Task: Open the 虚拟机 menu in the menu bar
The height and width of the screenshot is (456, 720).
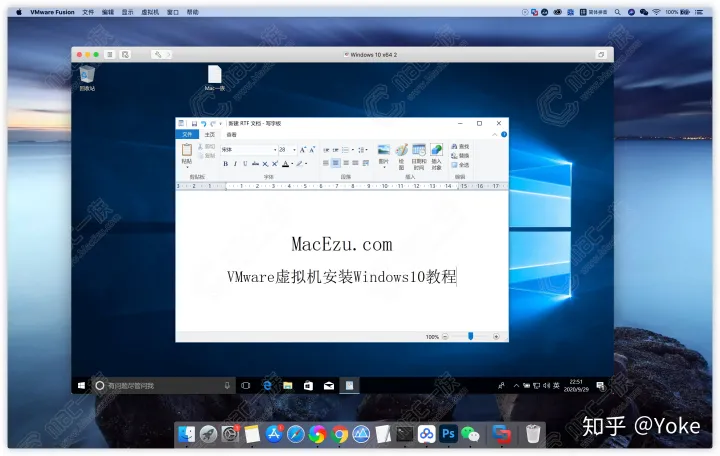Action: coord(150,12)
